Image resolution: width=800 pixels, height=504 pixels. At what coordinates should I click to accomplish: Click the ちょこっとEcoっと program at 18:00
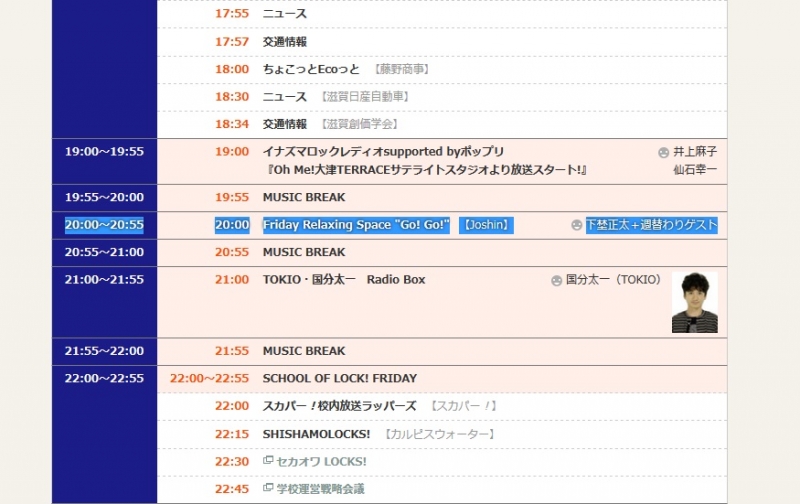pyautogui.click(x=310, y=69)
